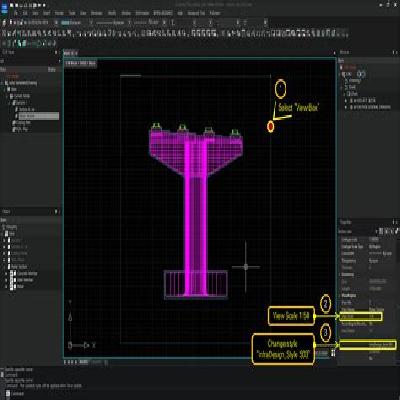Click the rightmost icon in the properties panel toolbar
The image size is (400, 400).
396,231
